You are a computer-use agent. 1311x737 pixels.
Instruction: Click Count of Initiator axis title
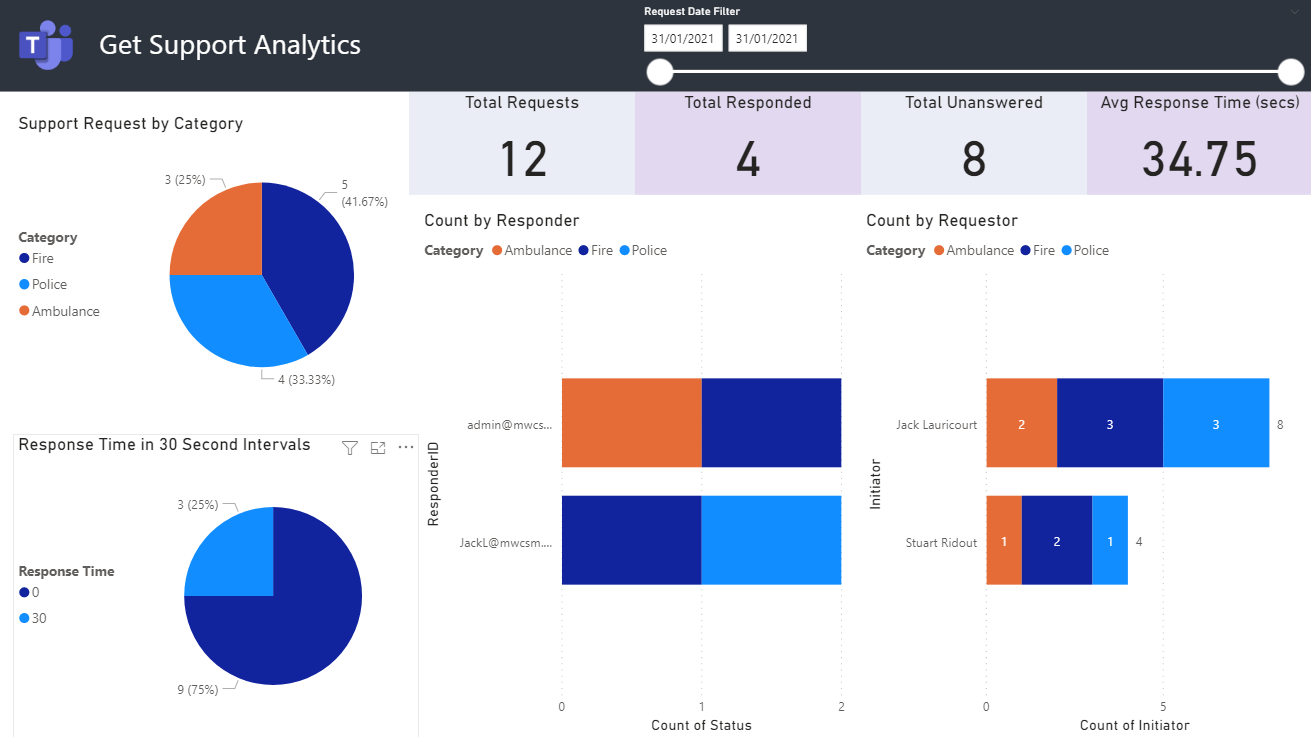point(1135,725)
